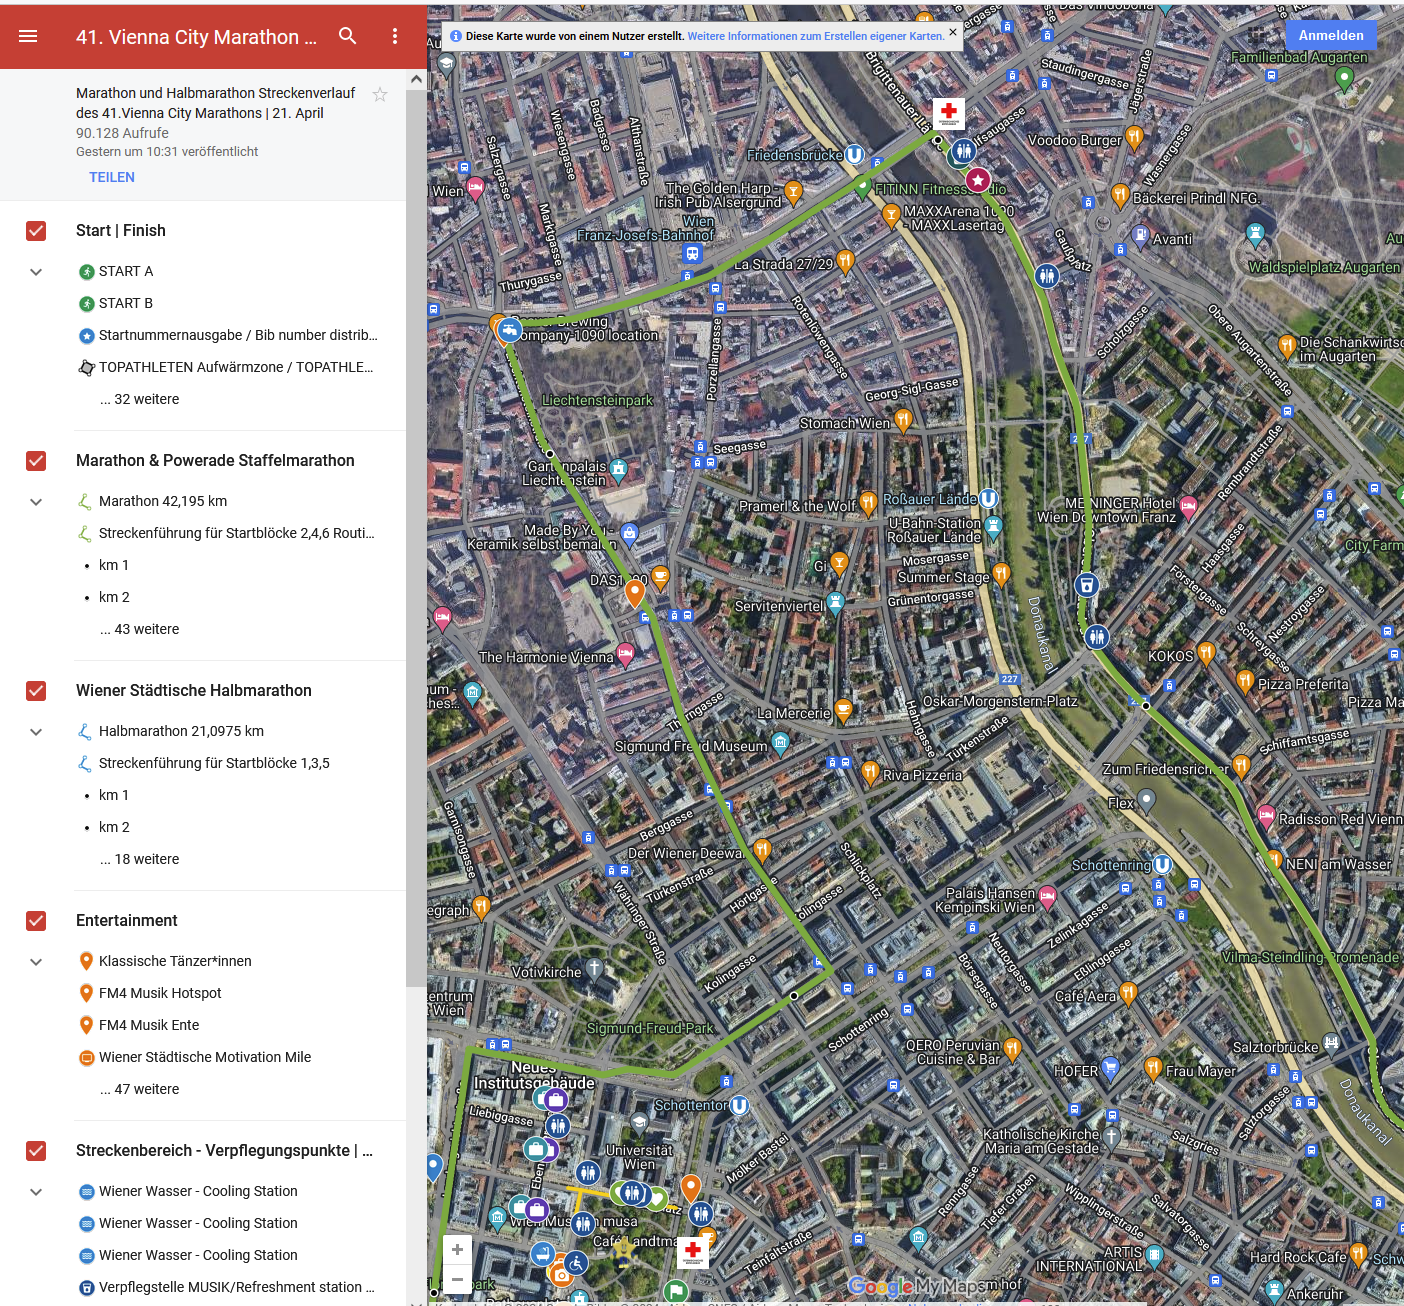This screenshot has height=1306, width=1404.
Task: Click the Wiener Städtische Motivation Mile icon
Action: [87, 1058]
